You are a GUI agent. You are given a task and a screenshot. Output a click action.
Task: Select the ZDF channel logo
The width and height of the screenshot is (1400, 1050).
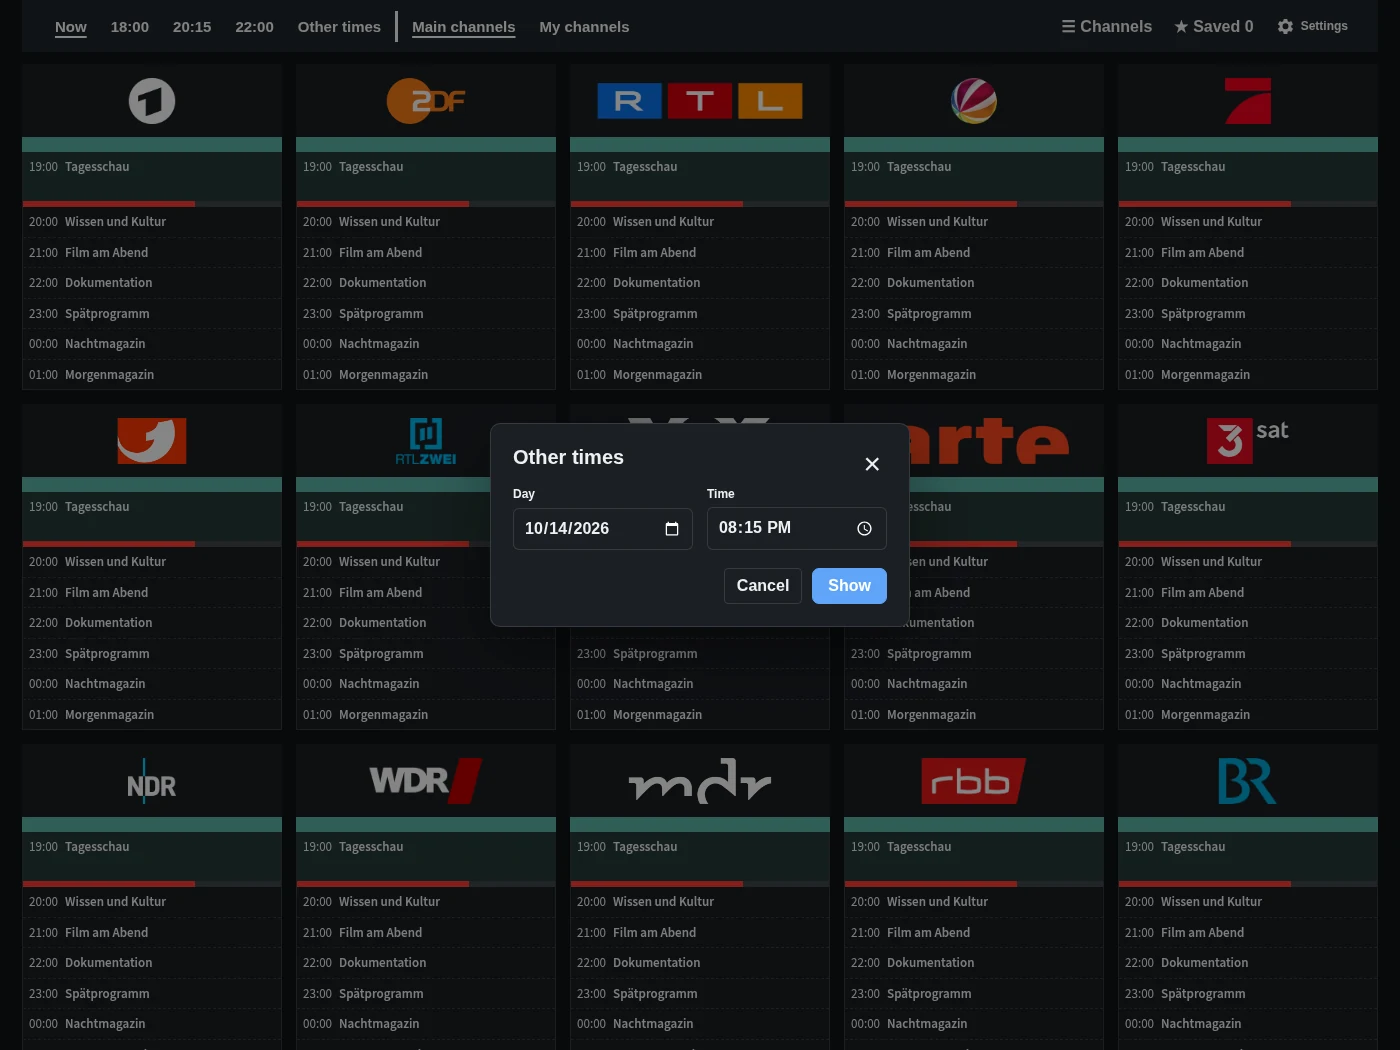426,101
